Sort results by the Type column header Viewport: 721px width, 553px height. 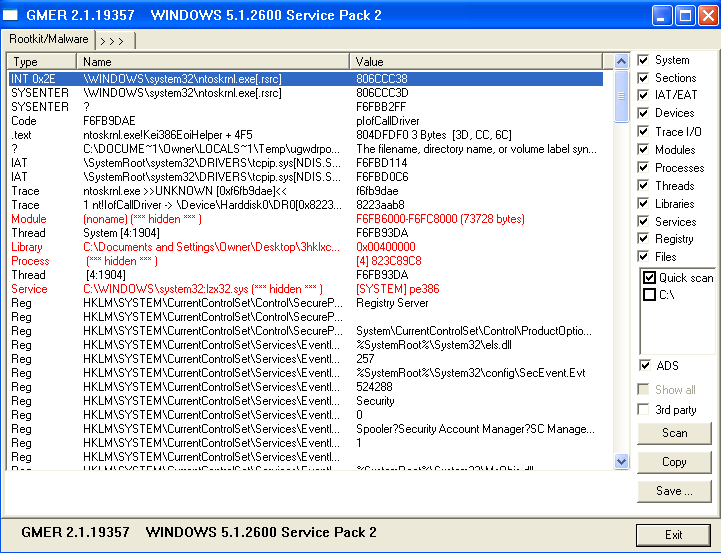point(41,62)
